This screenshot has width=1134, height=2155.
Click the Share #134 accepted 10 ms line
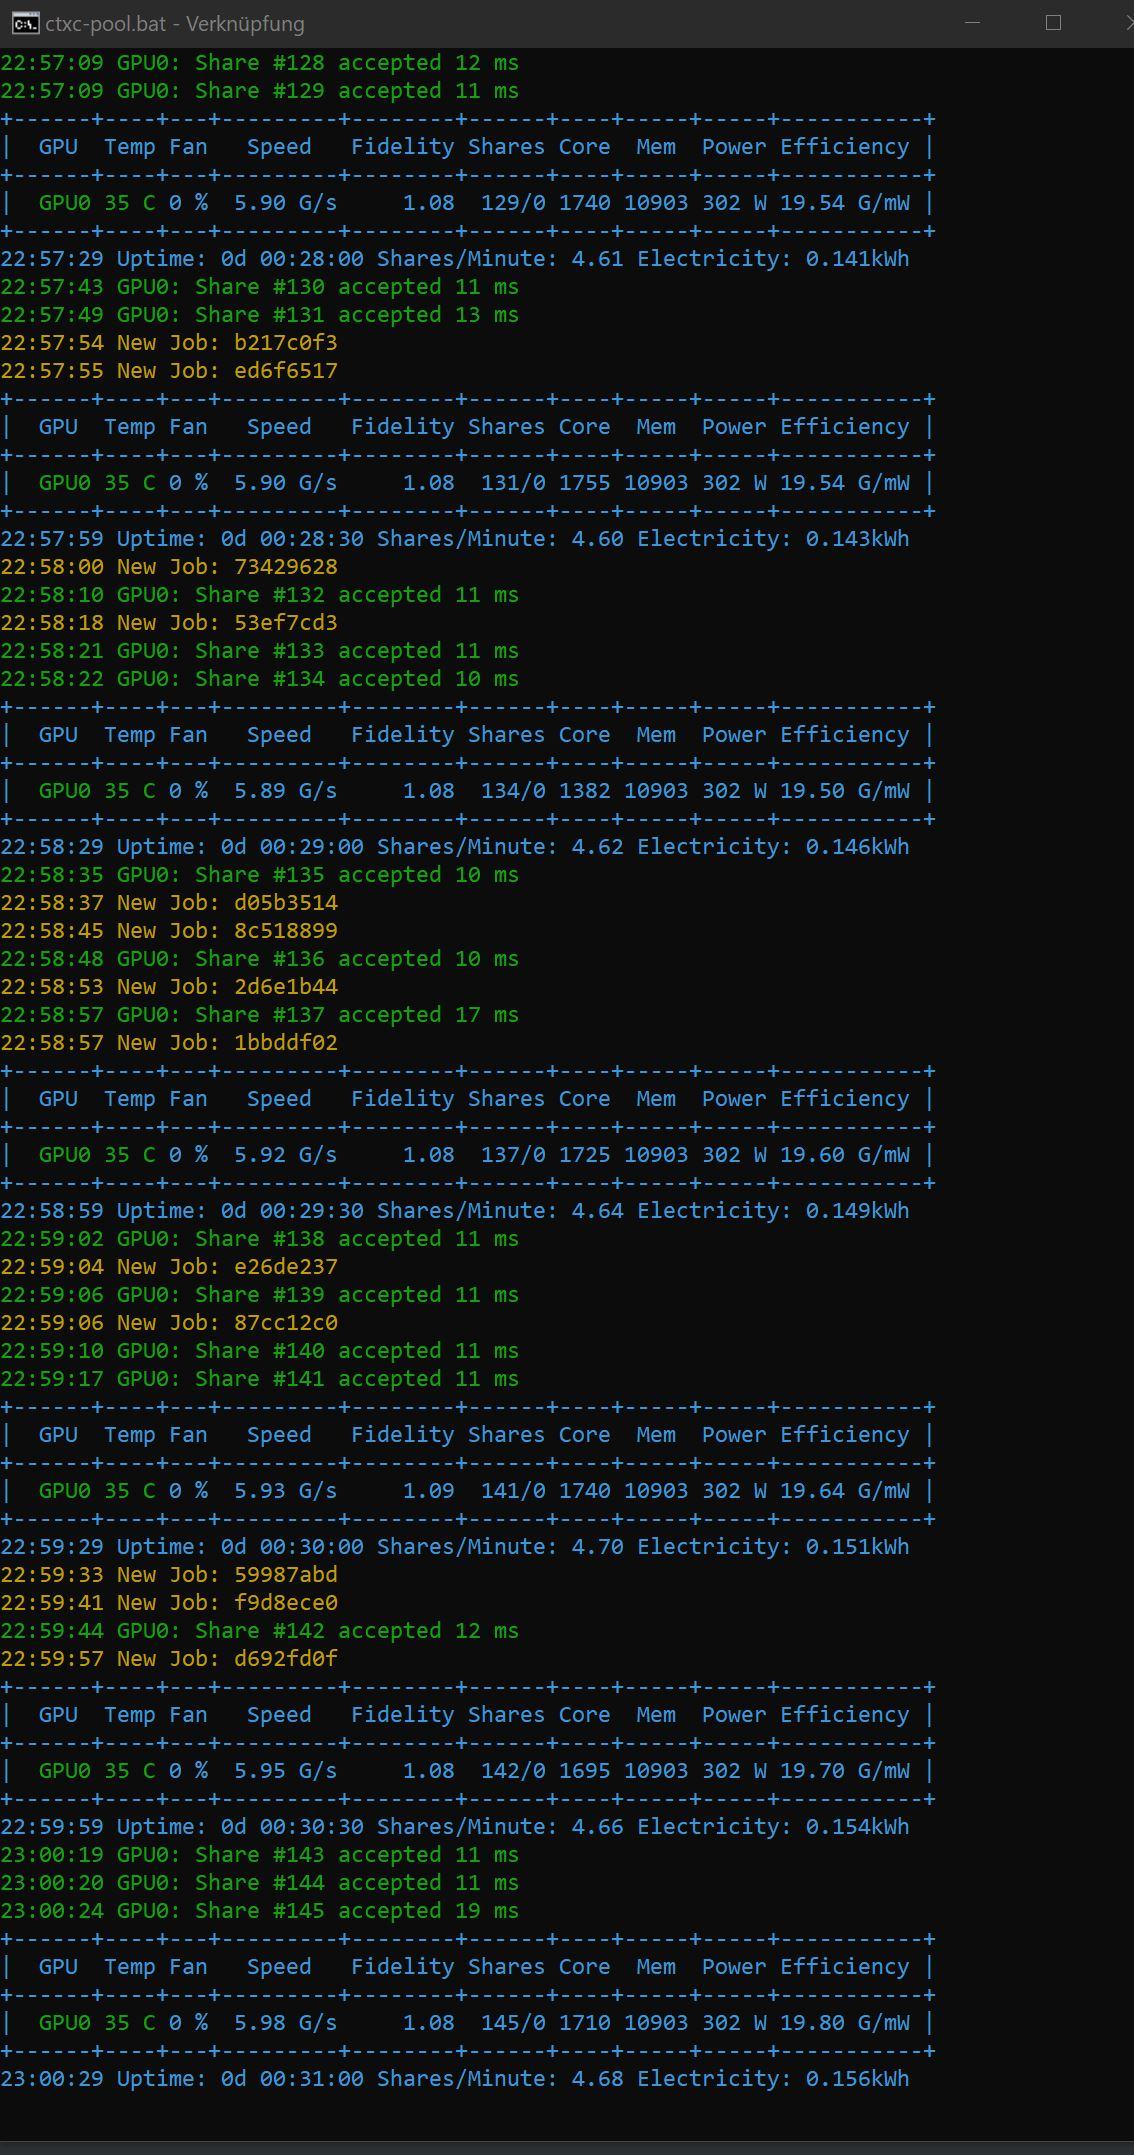[259, 679]
